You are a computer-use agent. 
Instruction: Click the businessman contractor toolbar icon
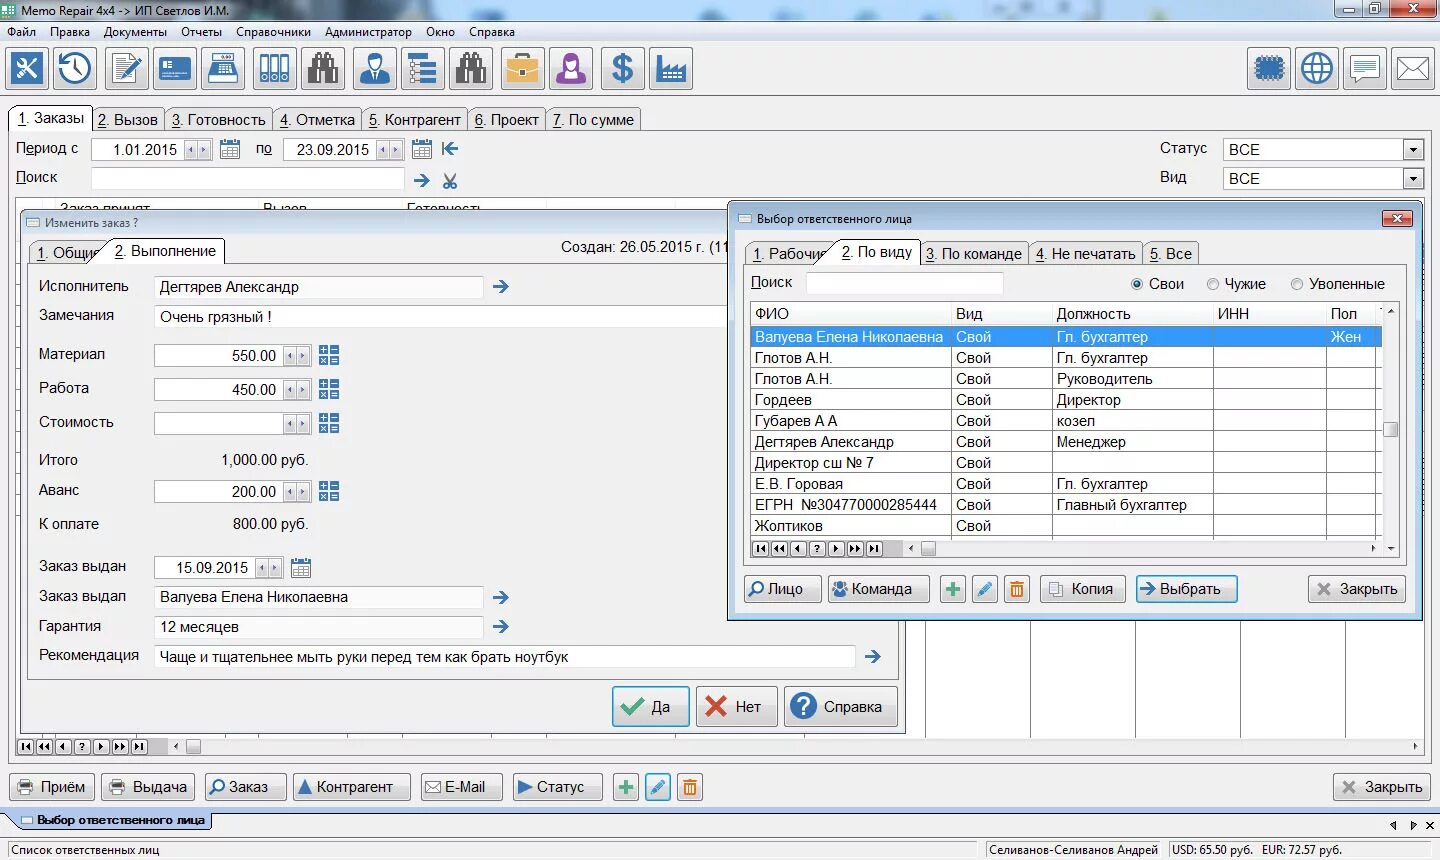point(374,69)
